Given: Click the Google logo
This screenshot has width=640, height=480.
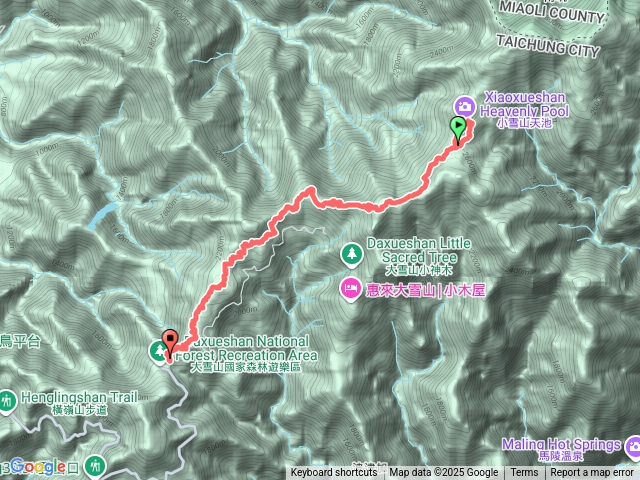Looking at the screenshot, I should point(39,467).
